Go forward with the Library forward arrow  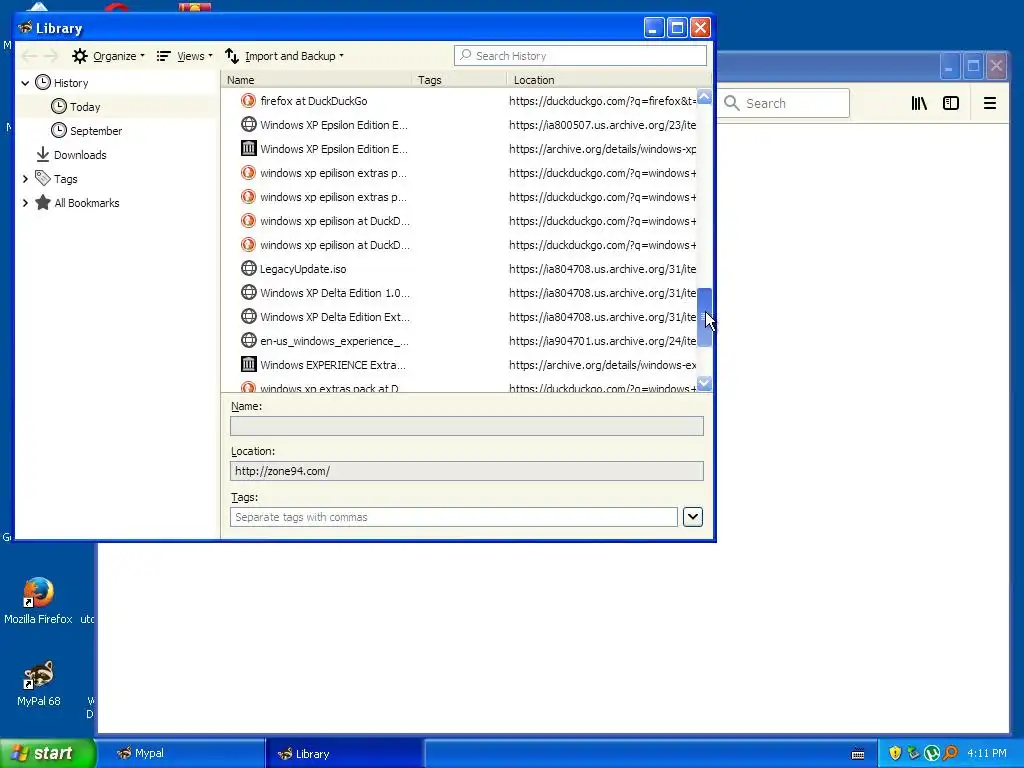51,56
